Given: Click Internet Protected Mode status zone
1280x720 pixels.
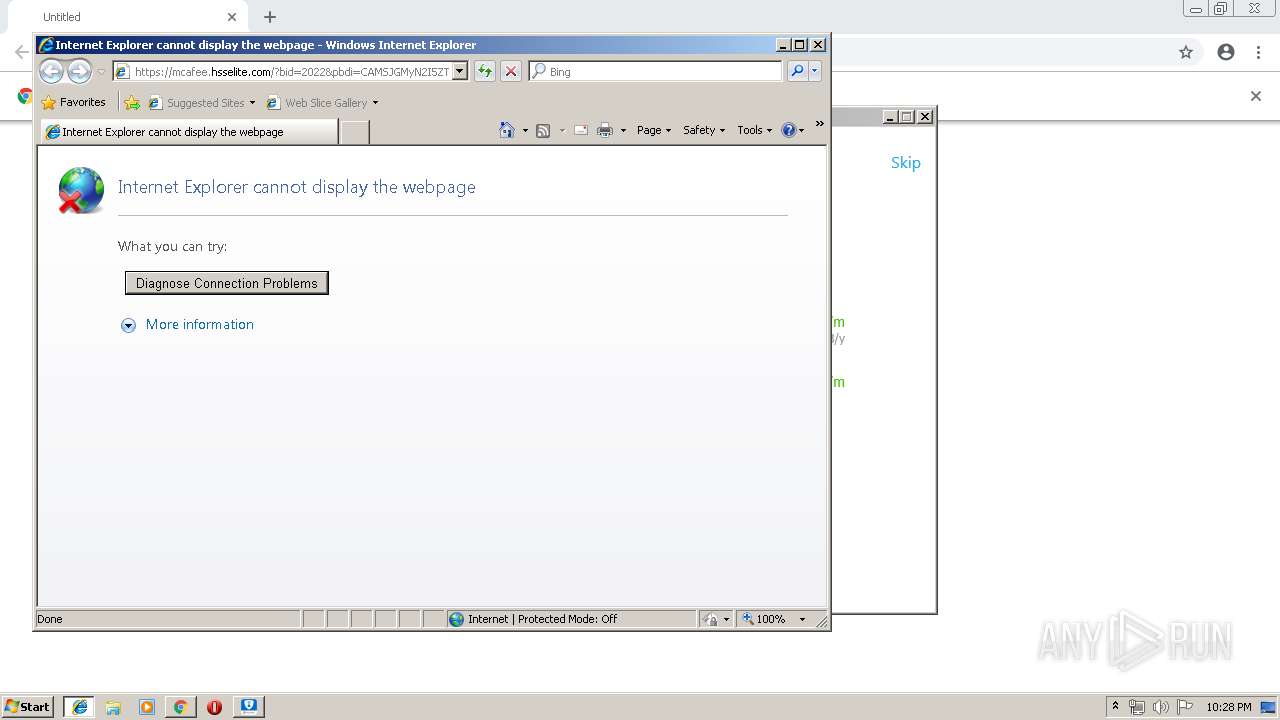Looking at the screenshot, I should 571,619.
